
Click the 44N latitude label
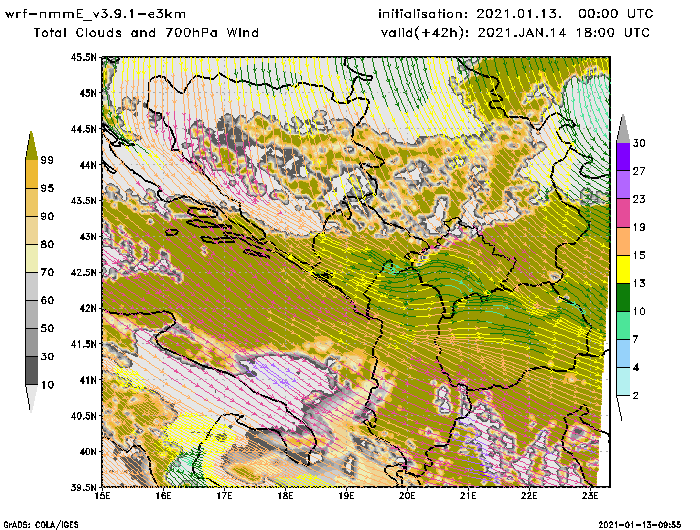(x=88, y=165)
